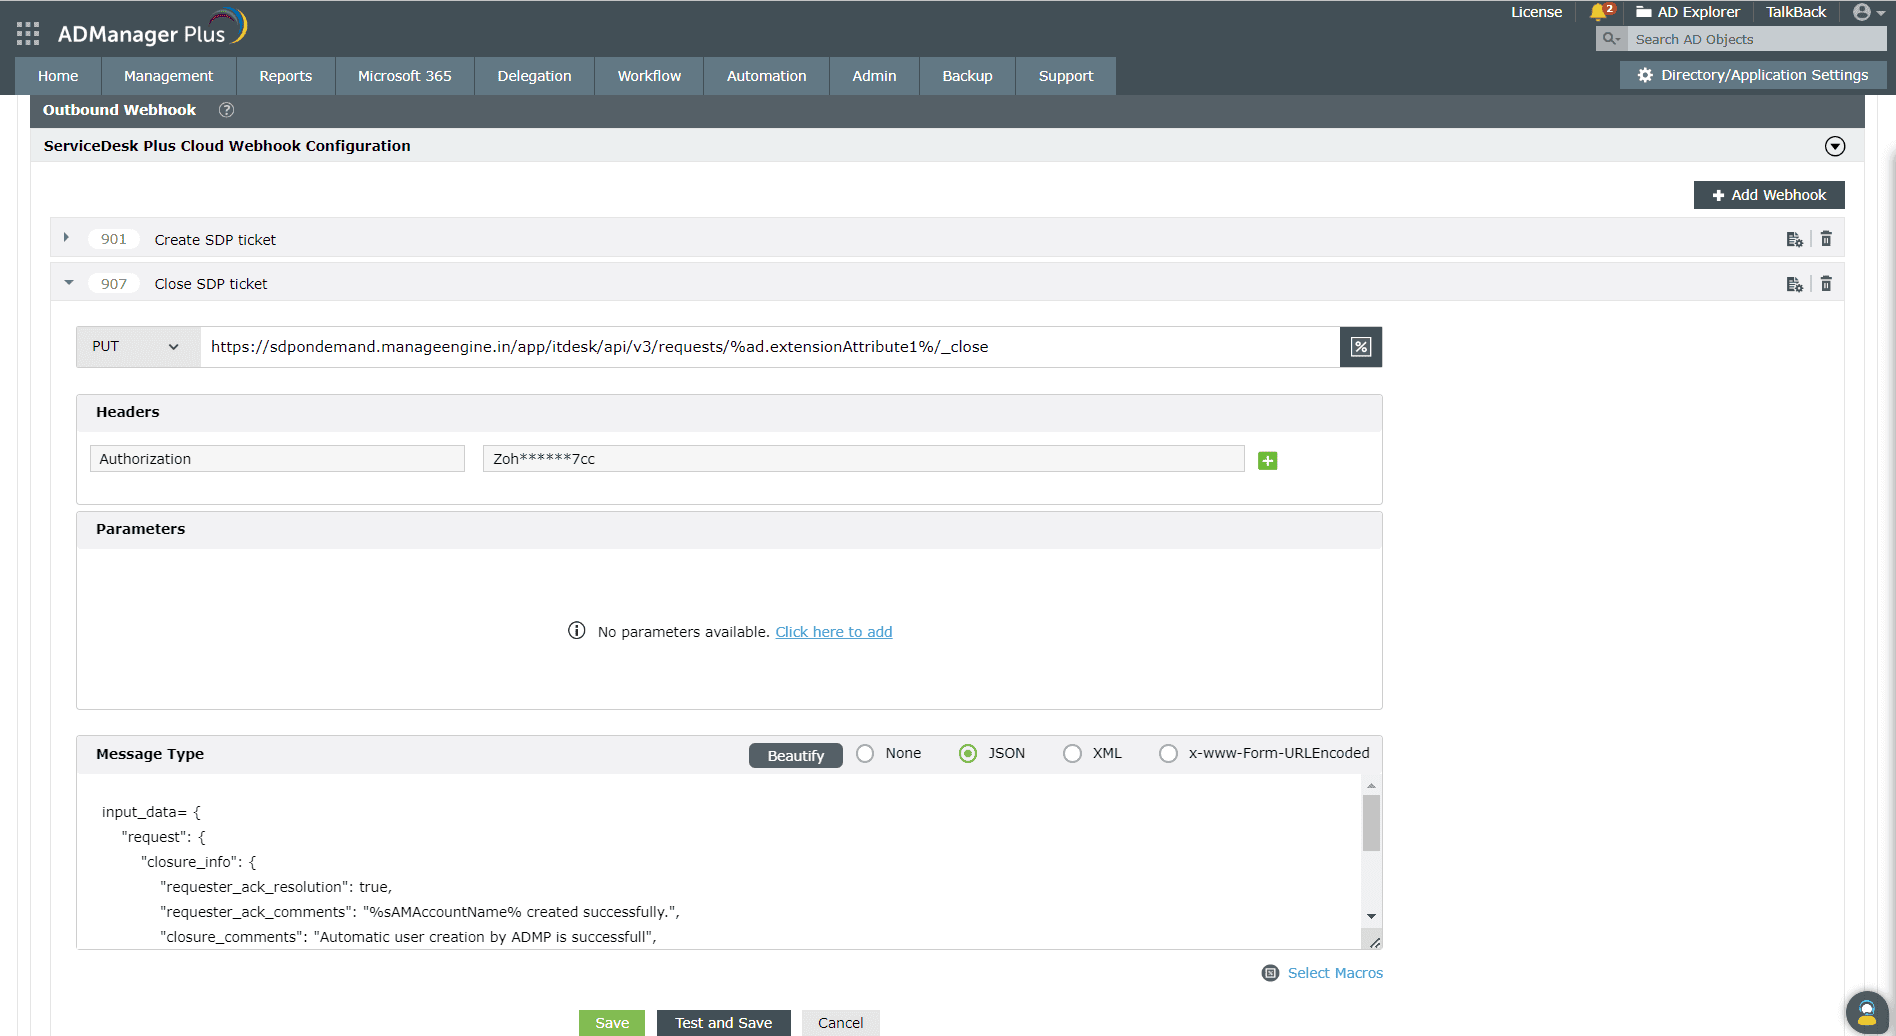
Task: Choose the x-www-Form-URLEncoded option
Action: (x=1168, y=753)
